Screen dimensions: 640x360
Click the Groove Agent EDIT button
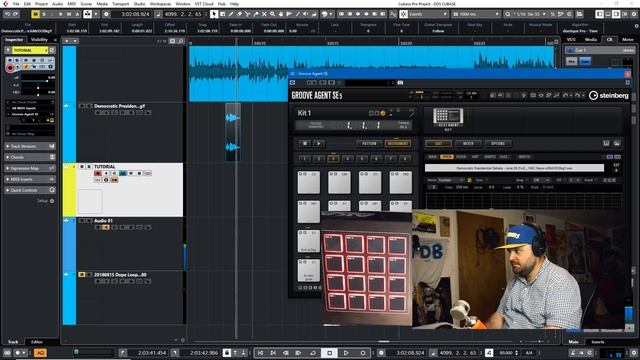438,144
